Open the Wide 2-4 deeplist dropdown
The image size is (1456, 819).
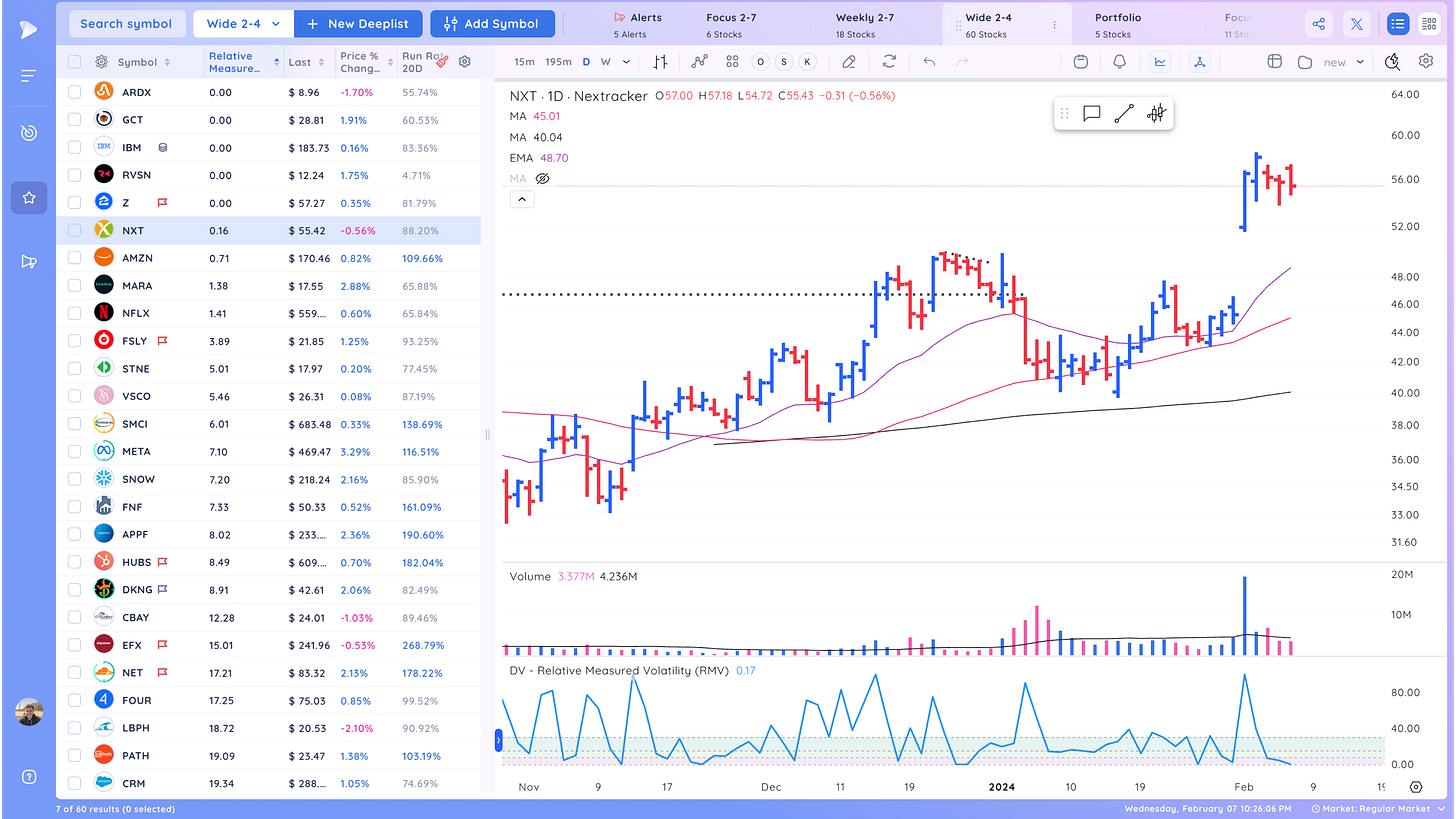click(x=243, y=24)
